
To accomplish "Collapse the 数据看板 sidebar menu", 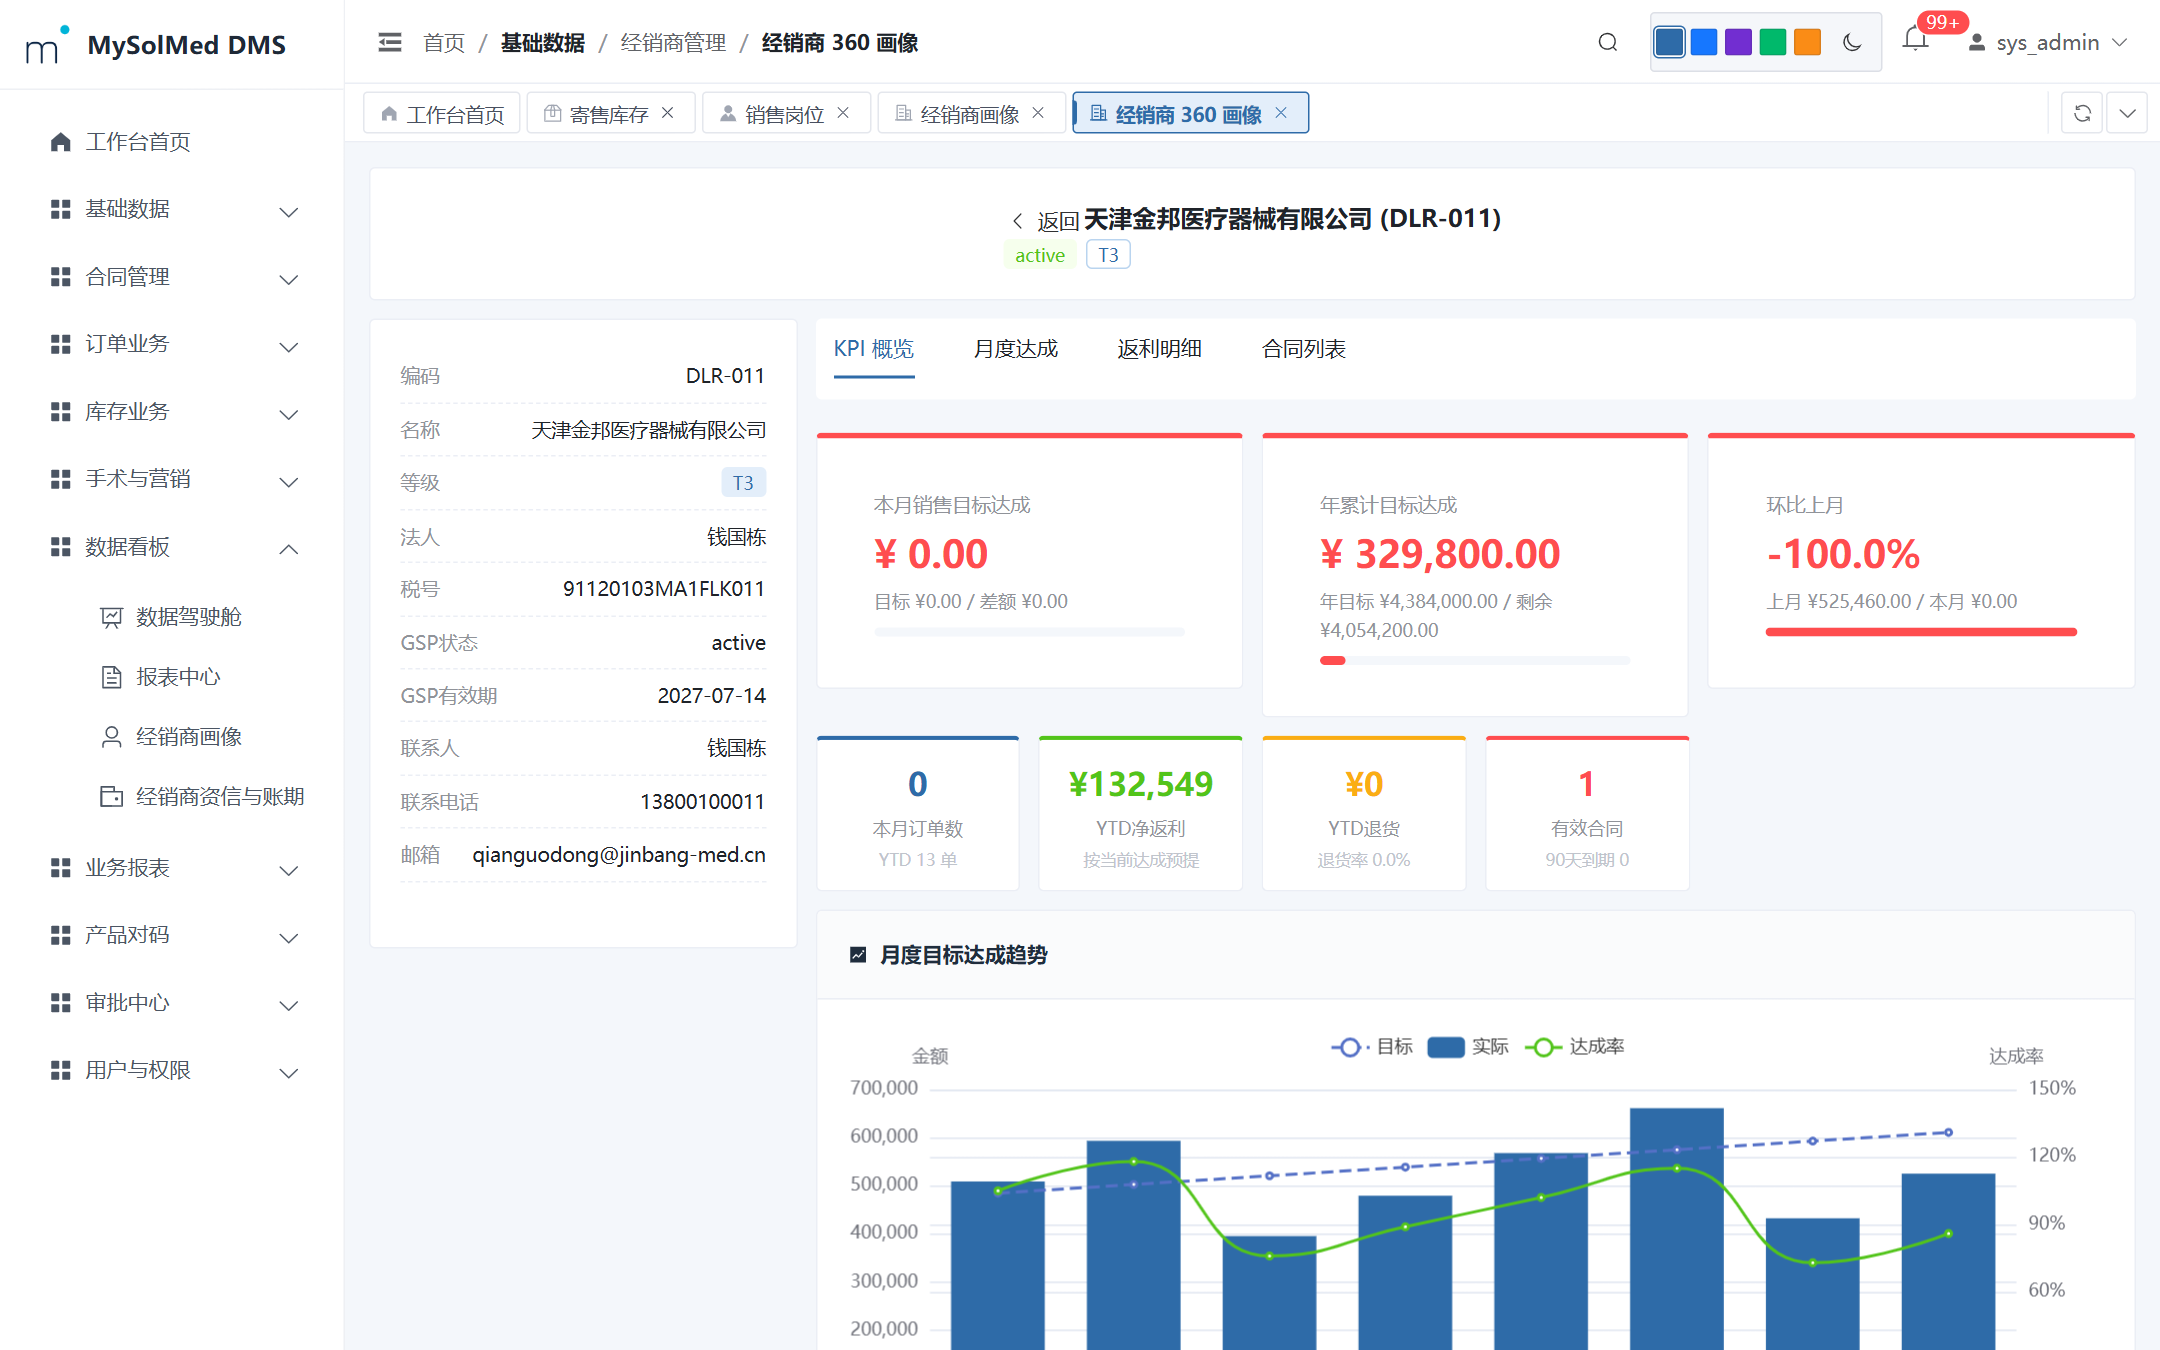I will (x=172, y=547).
